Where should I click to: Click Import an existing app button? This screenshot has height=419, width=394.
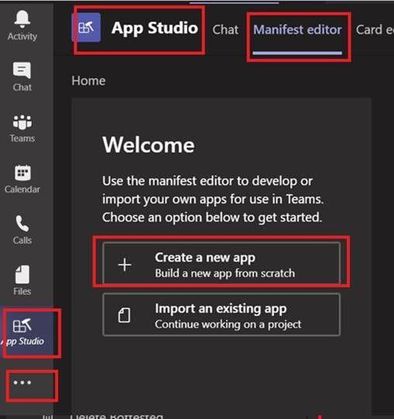pyautogui.click(x=222, y=315)
